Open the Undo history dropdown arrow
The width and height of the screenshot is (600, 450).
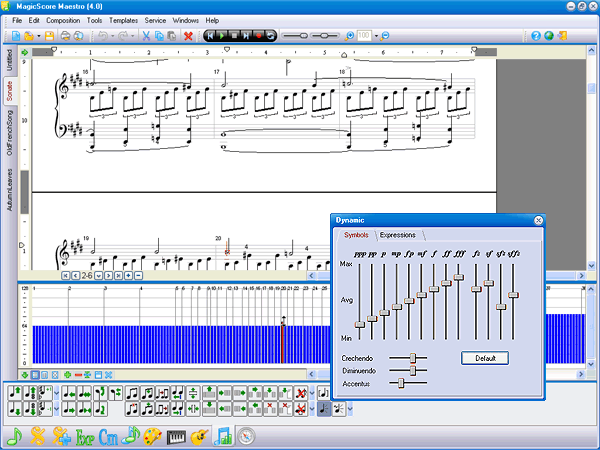(112, 36)
